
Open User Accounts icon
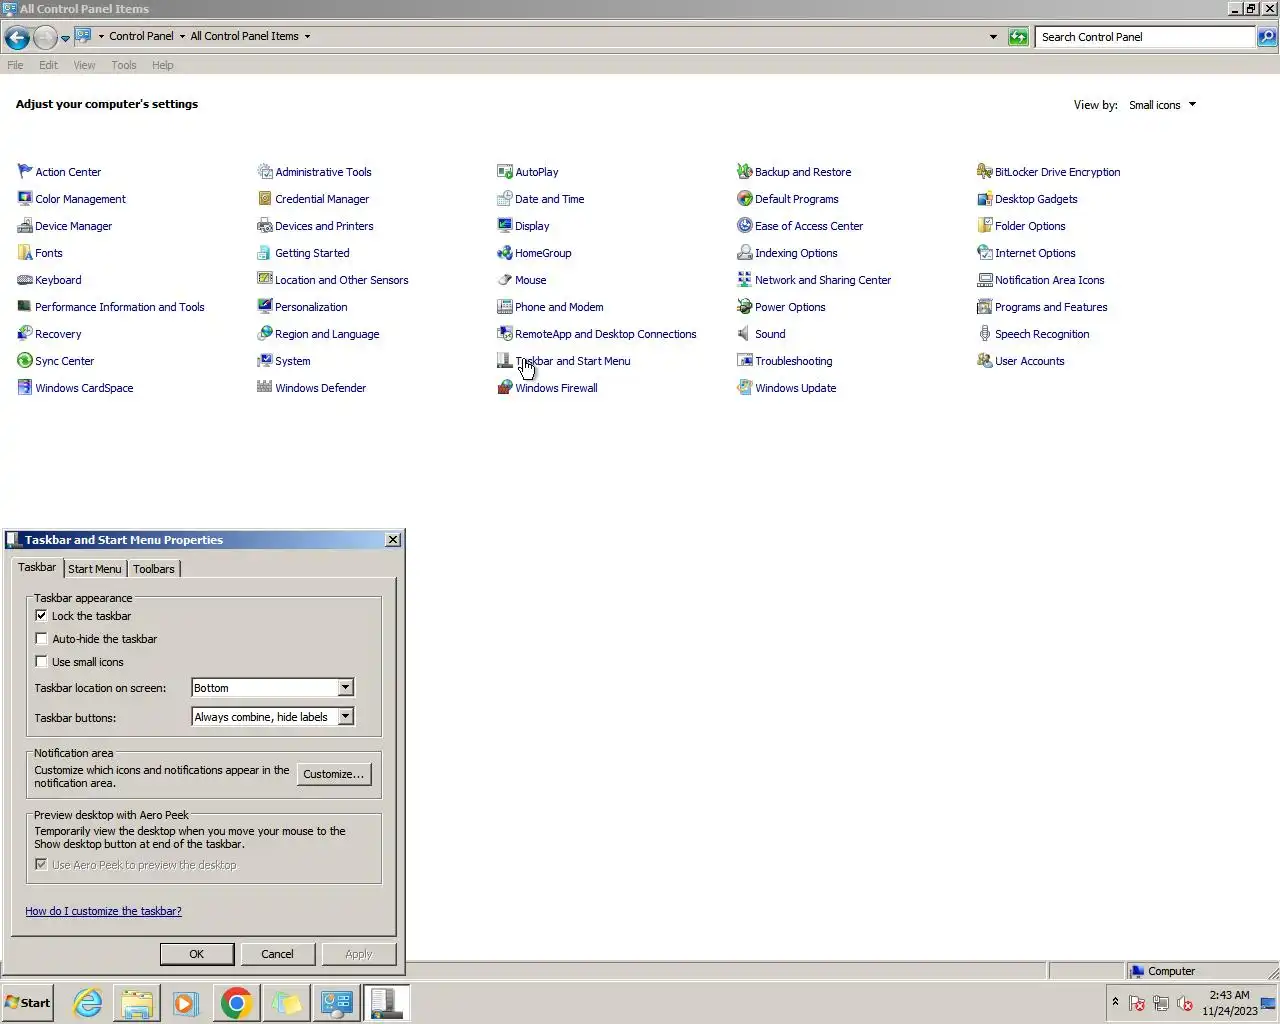[x=985, y=361]
